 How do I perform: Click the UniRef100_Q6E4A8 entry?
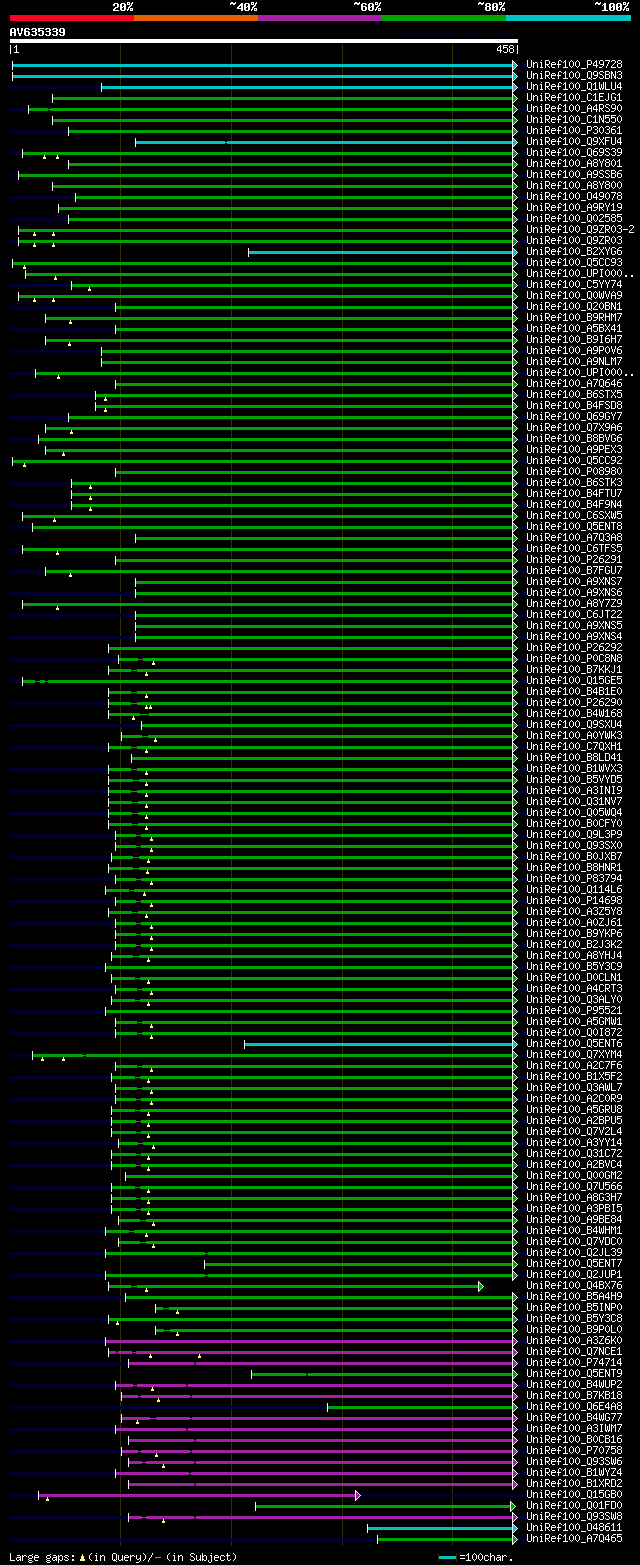(x=574, y=1406)
